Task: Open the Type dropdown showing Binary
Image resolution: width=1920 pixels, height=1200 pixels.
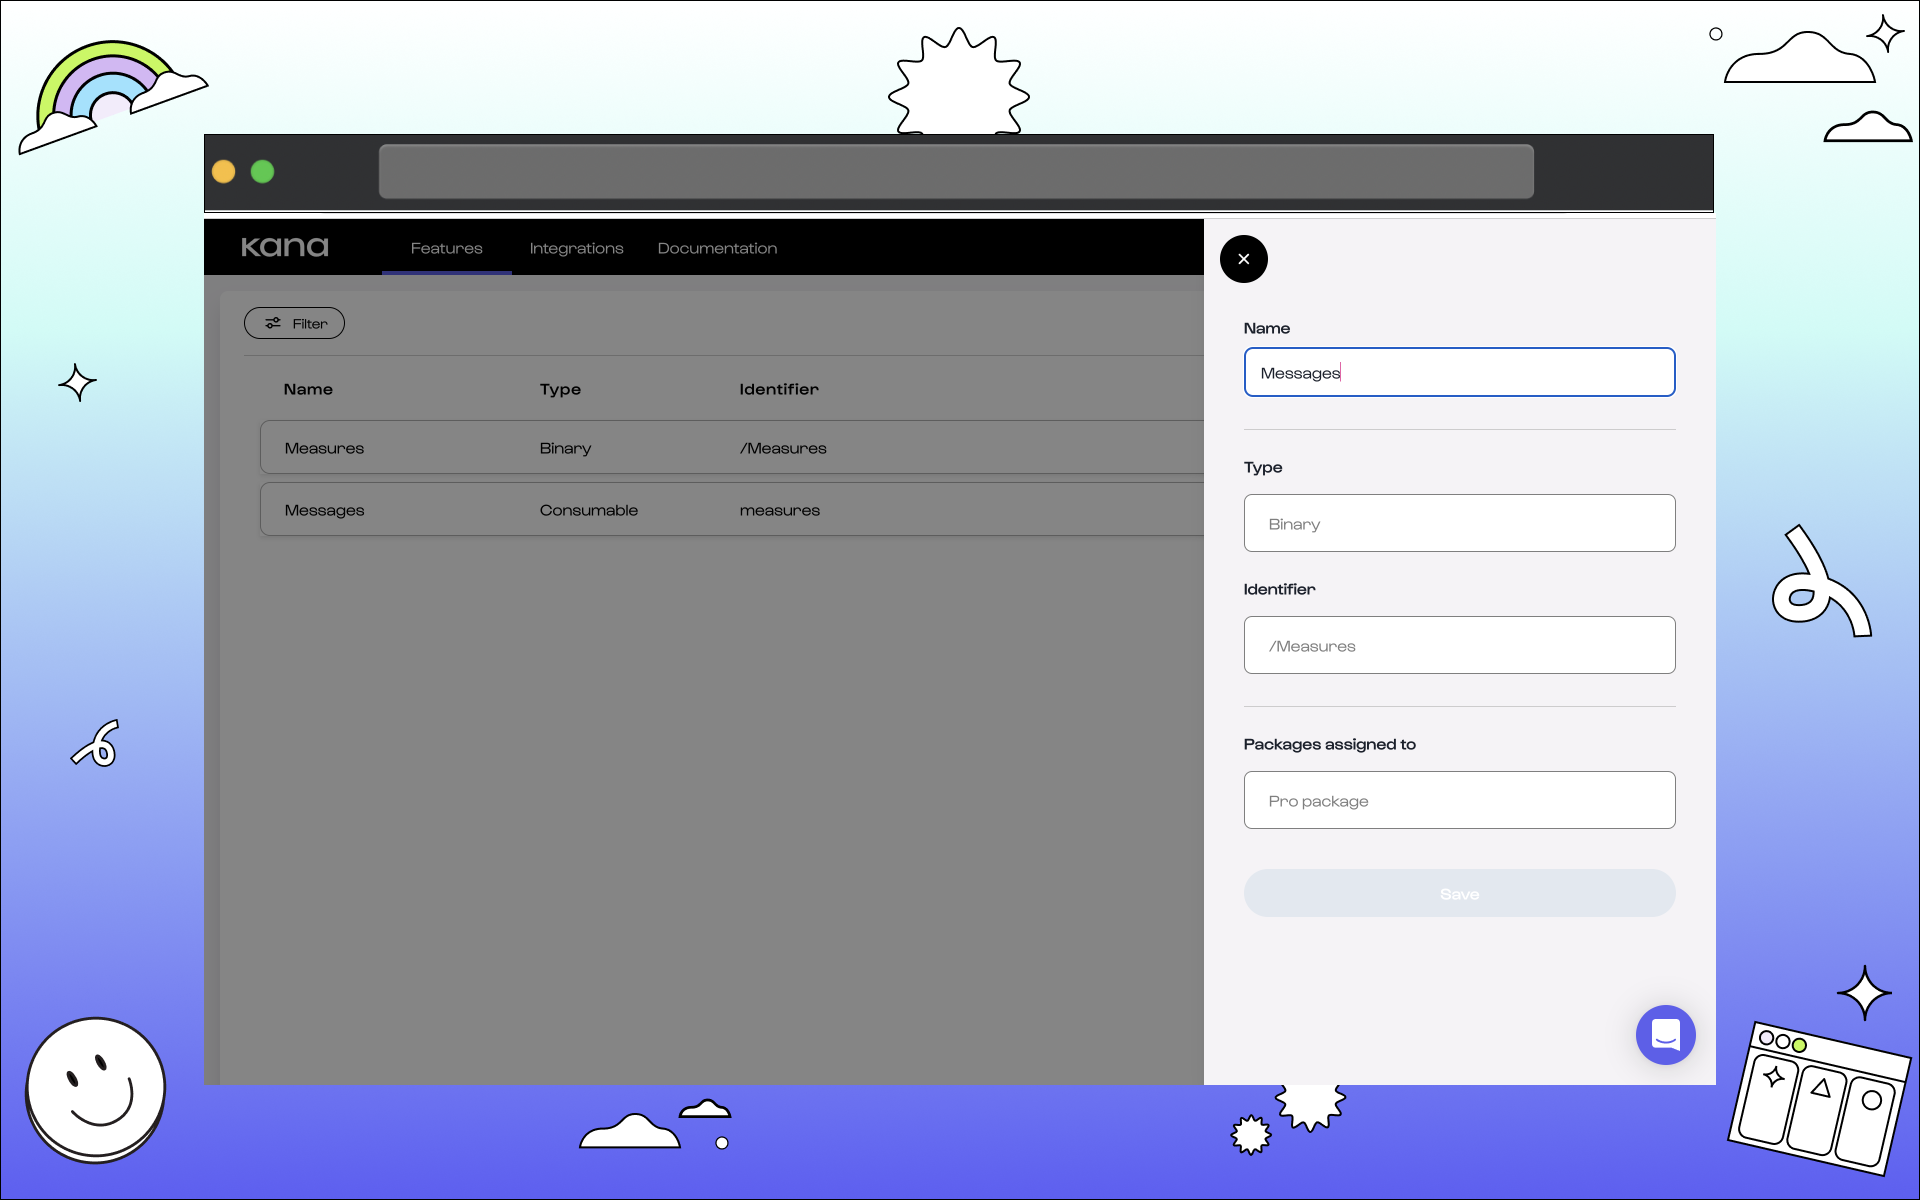Action: (x=1459, y=523)
